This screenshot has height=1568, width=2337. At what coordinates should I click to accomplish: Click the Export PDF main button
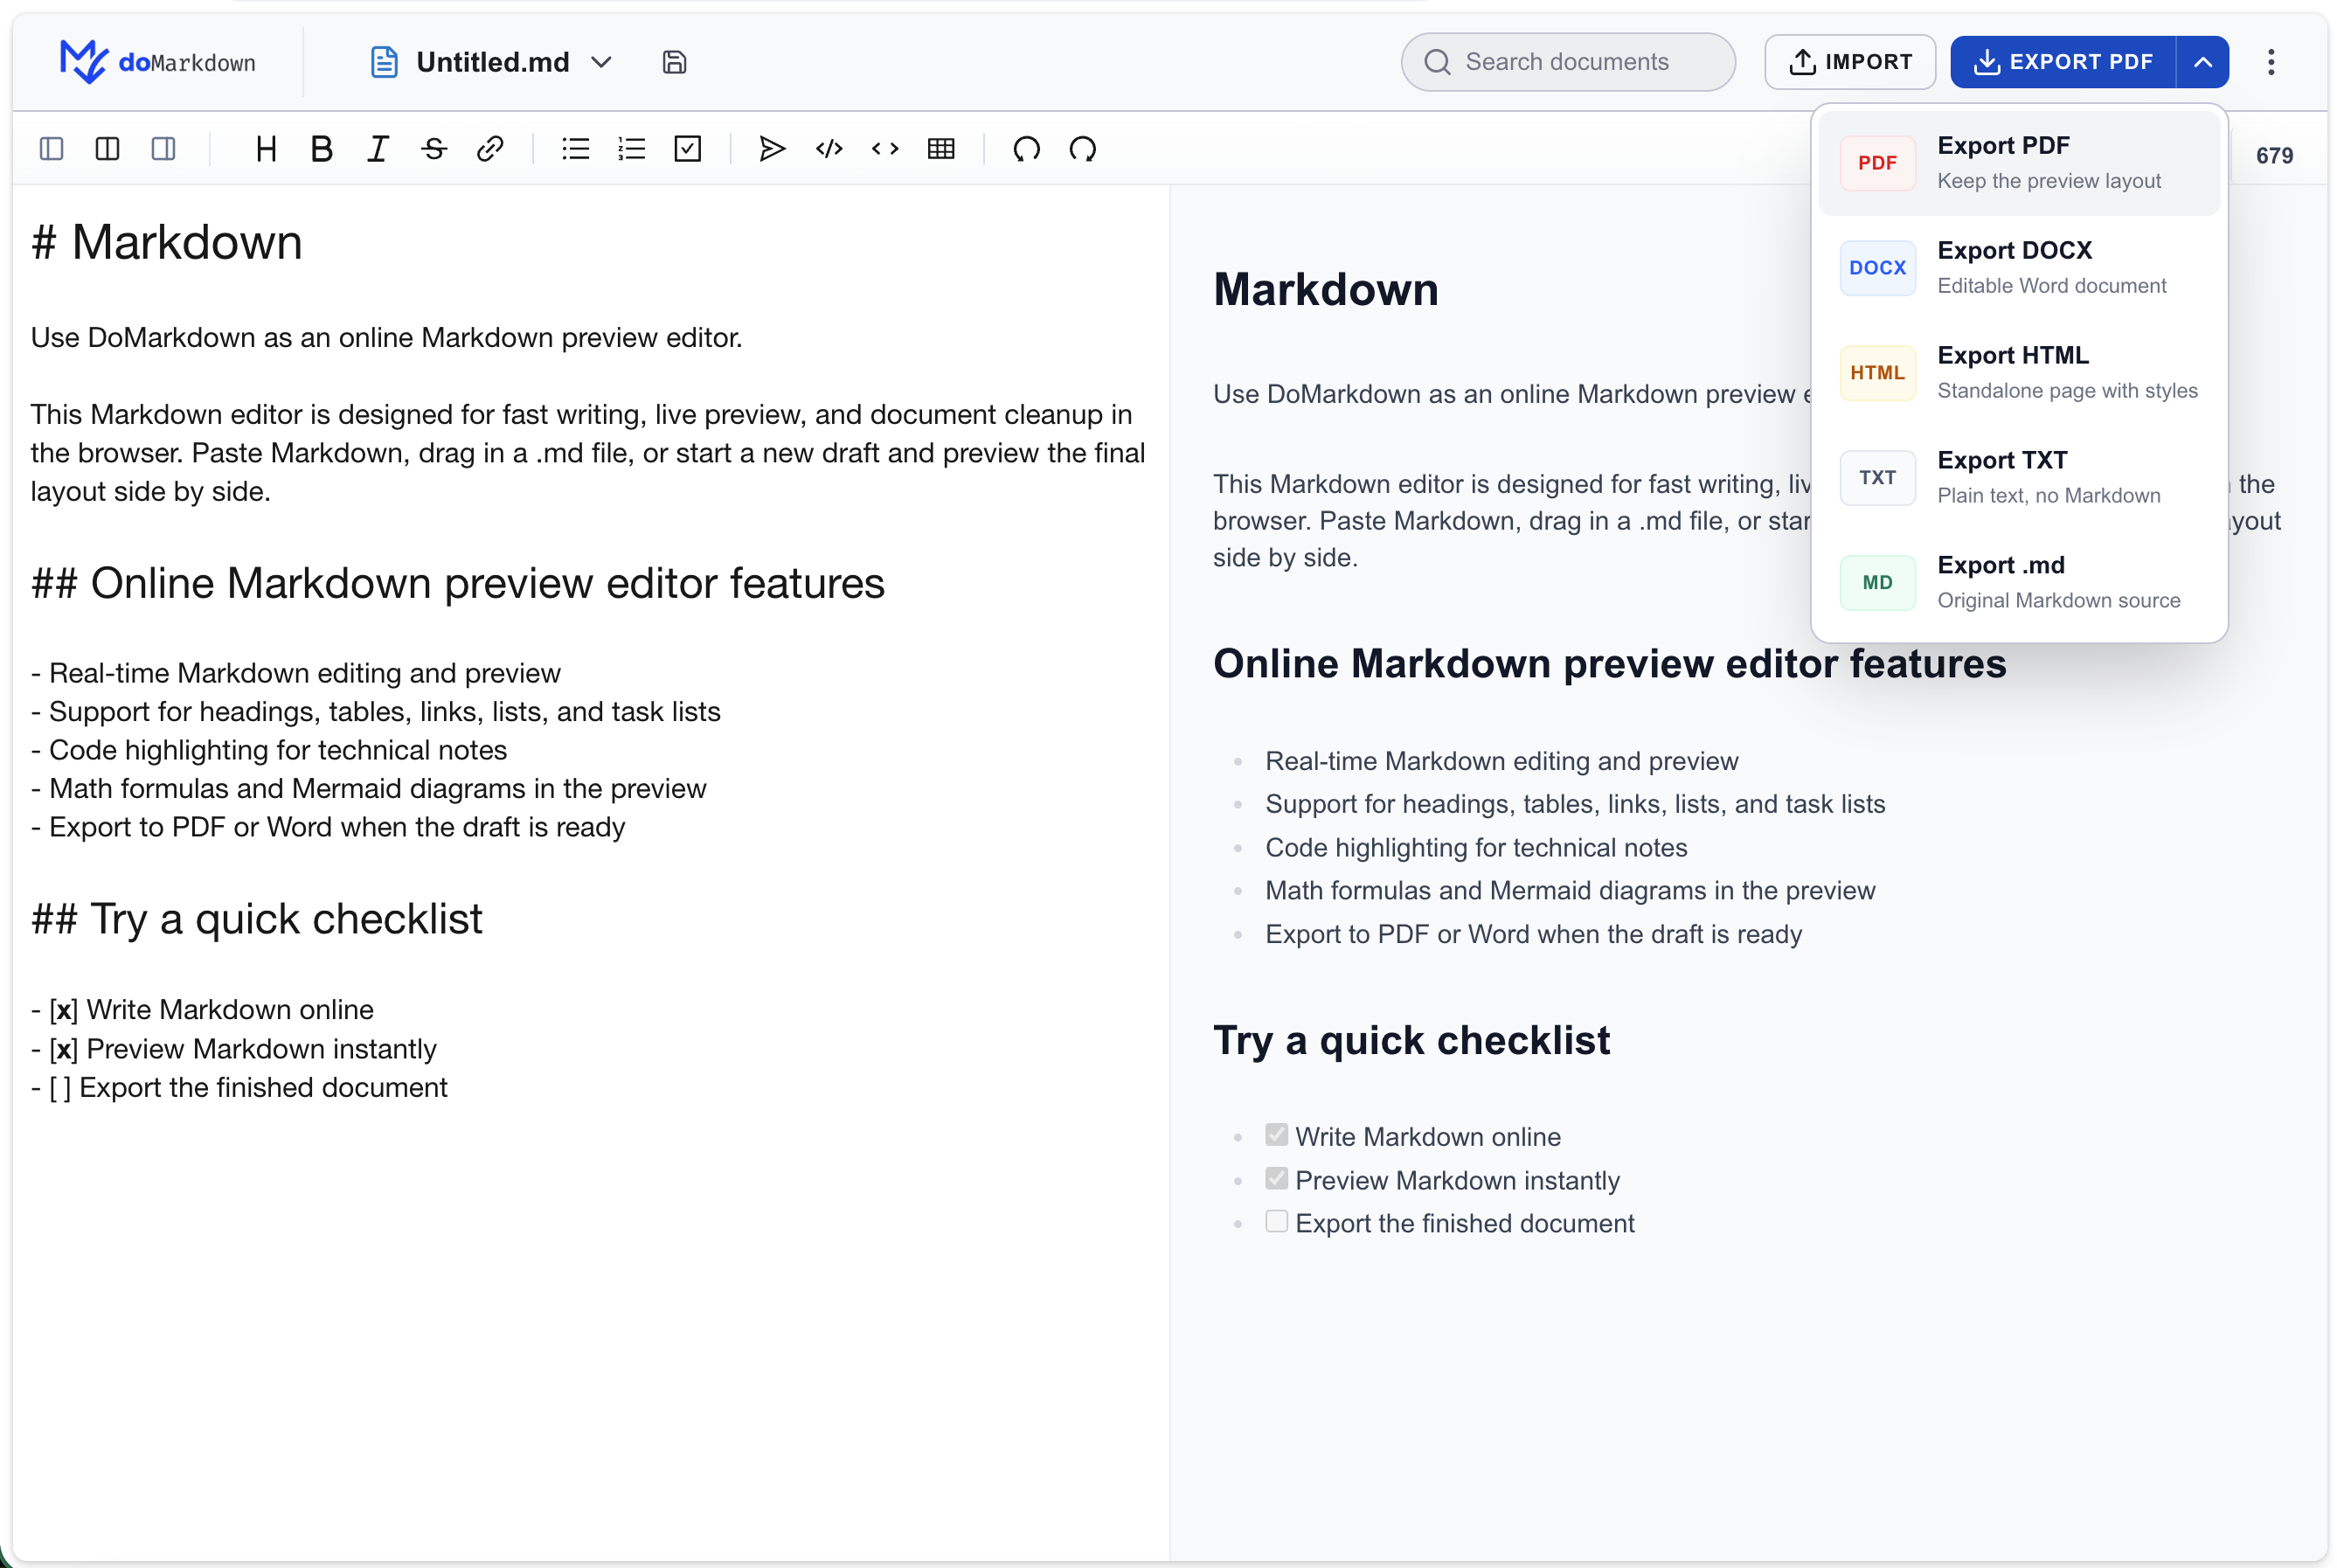coord(2063,62)
